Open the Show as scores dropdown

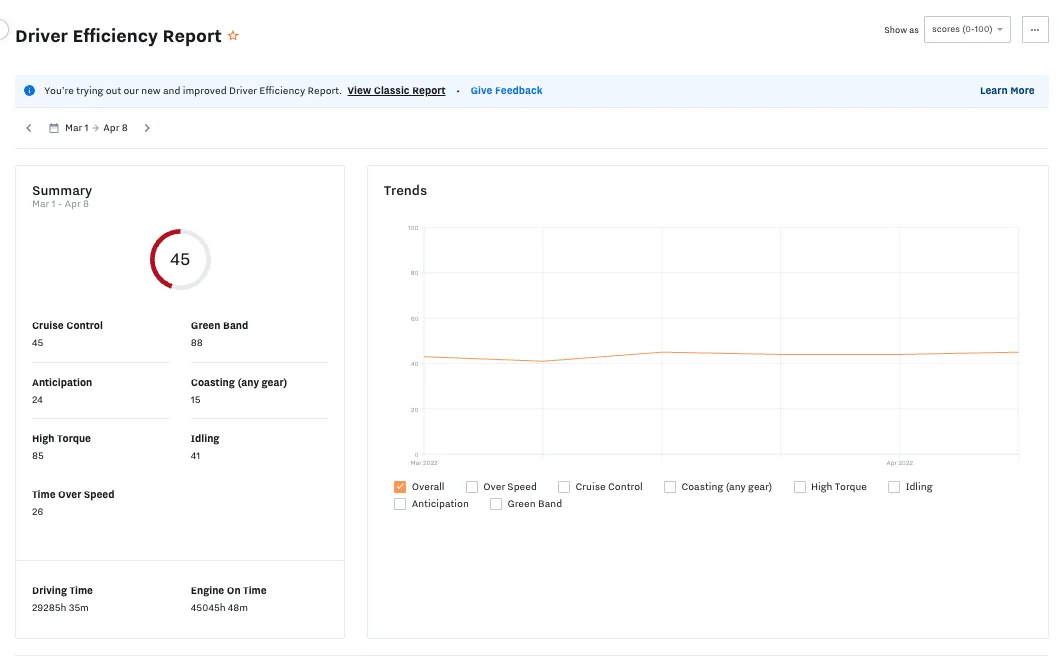point(967,30)
